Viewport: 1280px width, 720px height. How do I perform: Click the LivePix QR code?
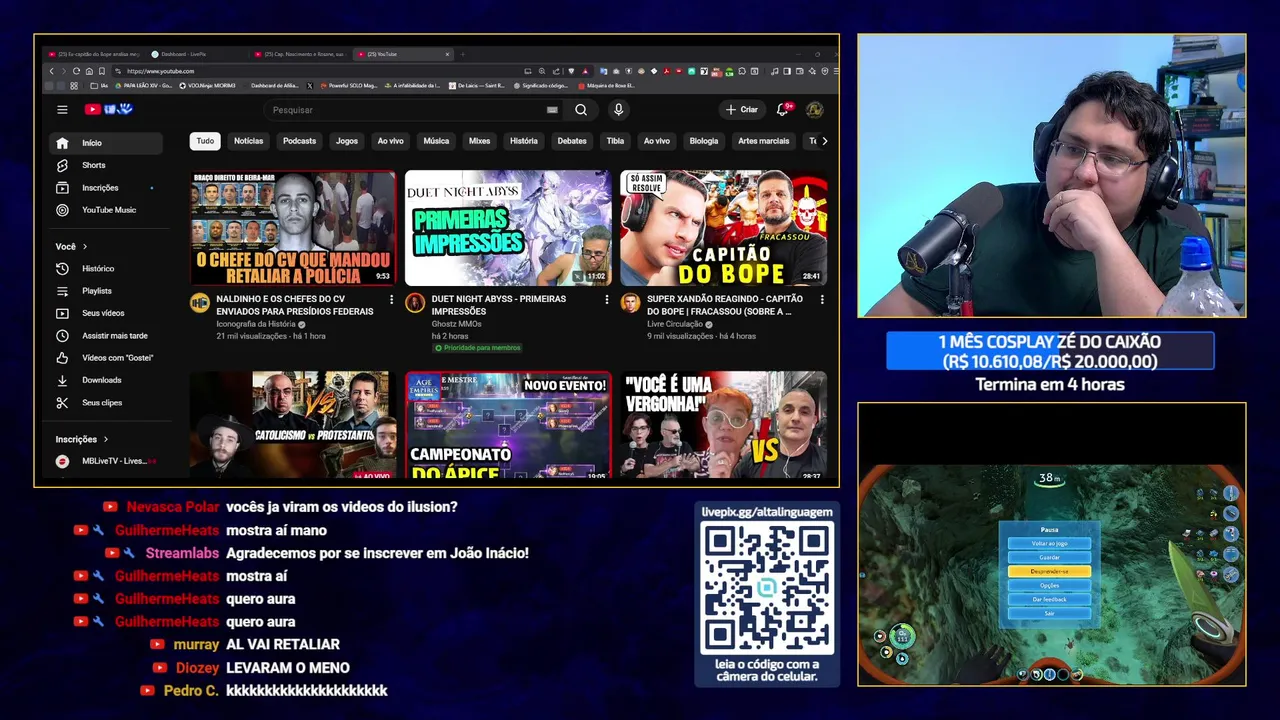pyautogui.click(x=767, y=588)
